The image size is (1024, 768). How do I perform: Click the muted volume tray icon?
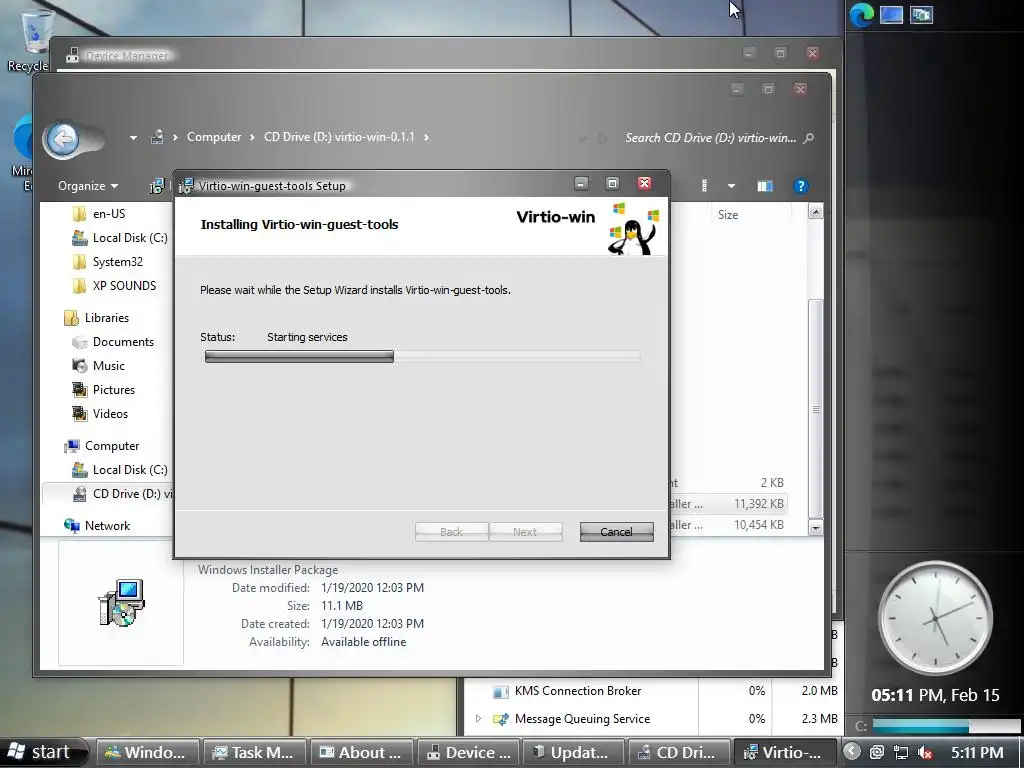click(925, 752)
